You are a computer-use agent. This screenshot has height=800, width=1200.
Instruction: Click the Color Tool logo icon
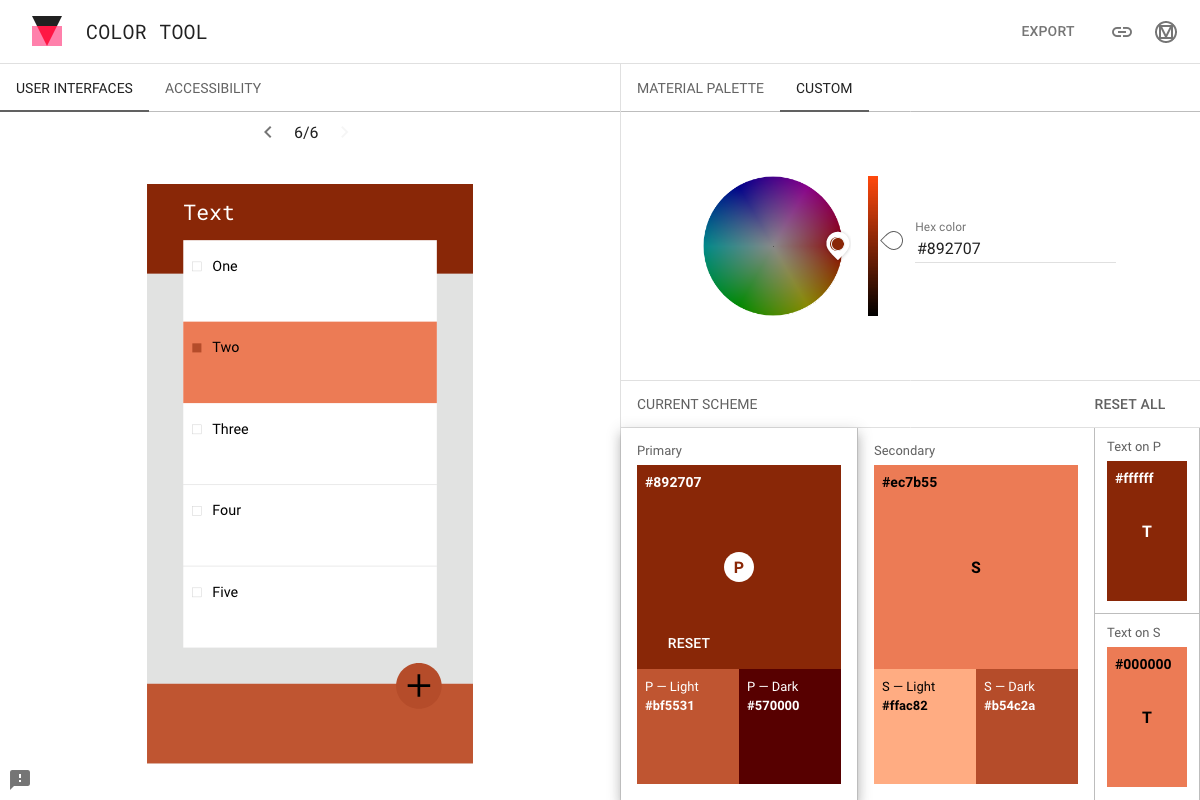pos(46,31)
